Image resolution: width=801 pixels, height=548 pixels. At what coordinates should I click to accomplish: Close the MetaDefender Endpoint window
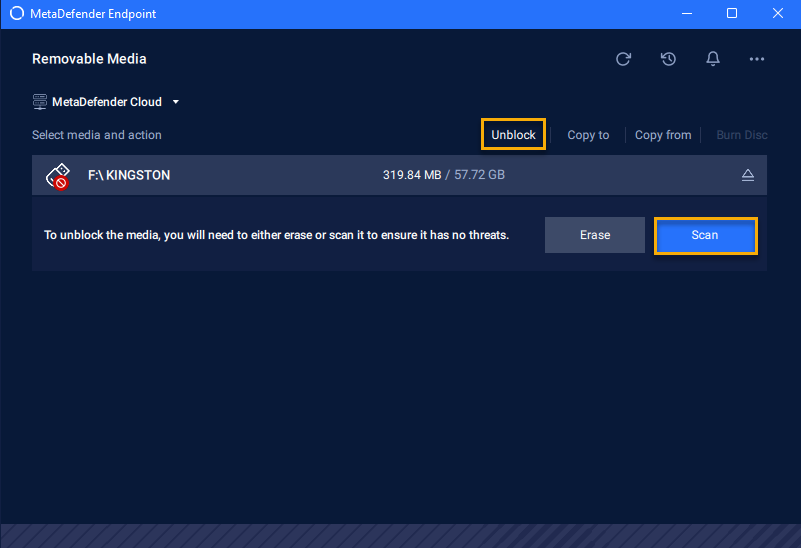point(778,13)
